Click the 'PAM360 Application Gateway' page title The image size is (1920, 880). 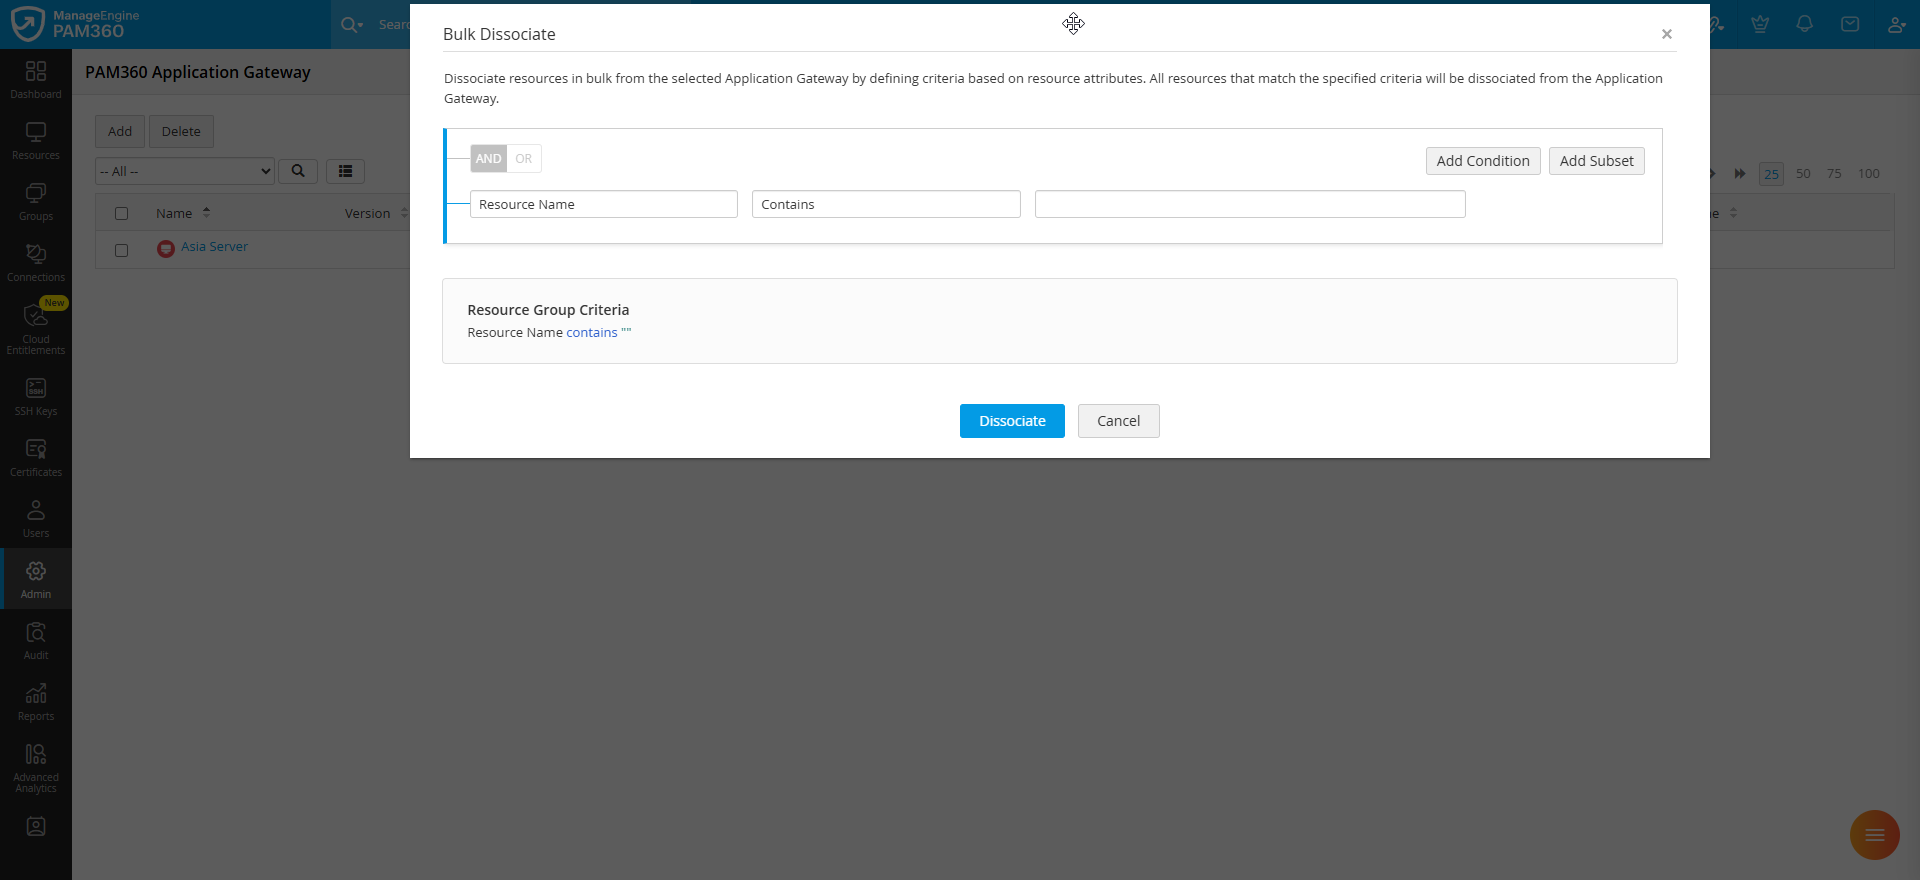click(198, 72)
